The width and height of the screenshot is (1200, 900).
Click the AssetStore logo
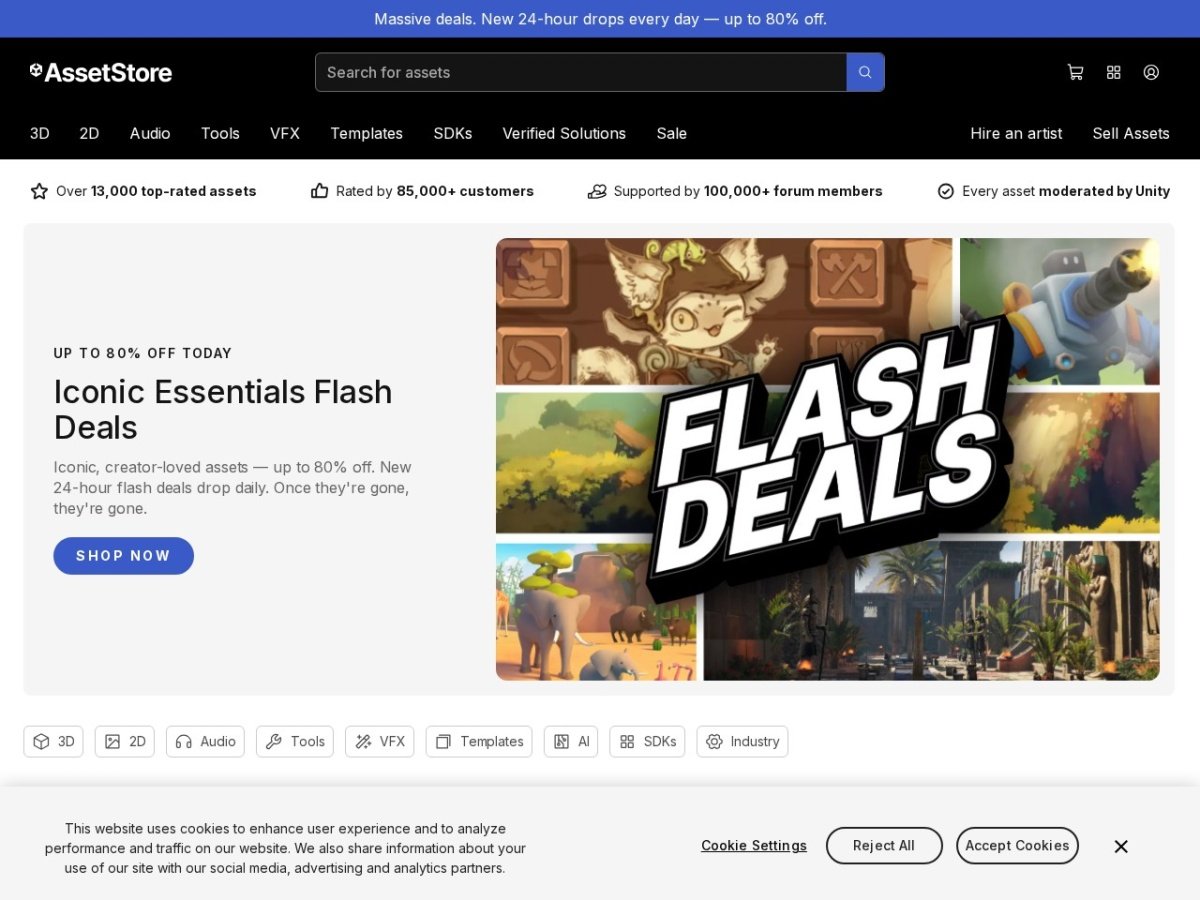[101, 72]
